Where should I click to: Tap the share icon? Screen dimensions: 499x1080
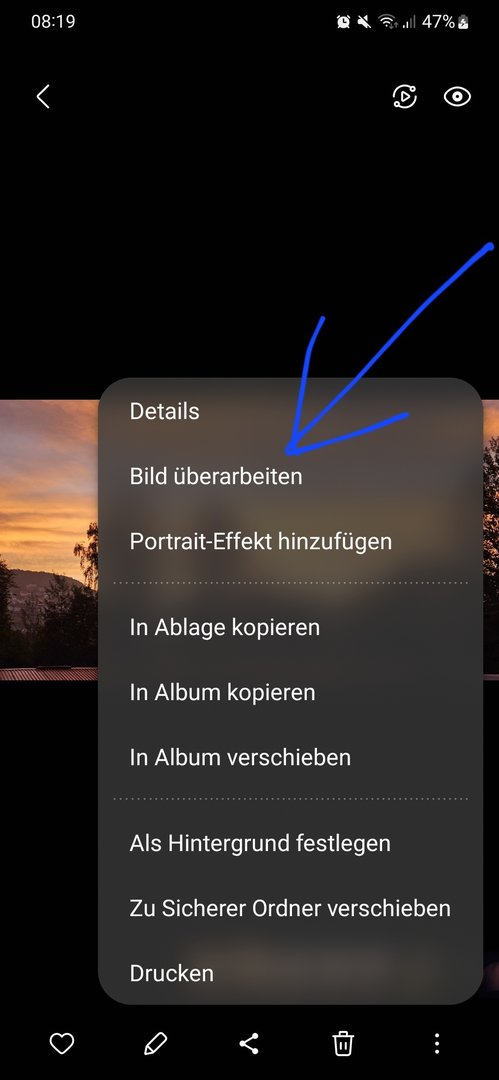pos(249,1043)
